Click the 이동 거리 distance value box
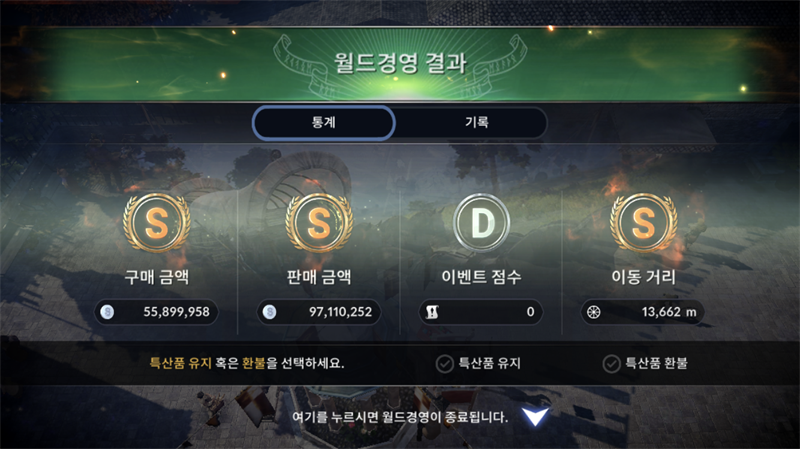This screenshot has width=800, height=449. (643, 312)
